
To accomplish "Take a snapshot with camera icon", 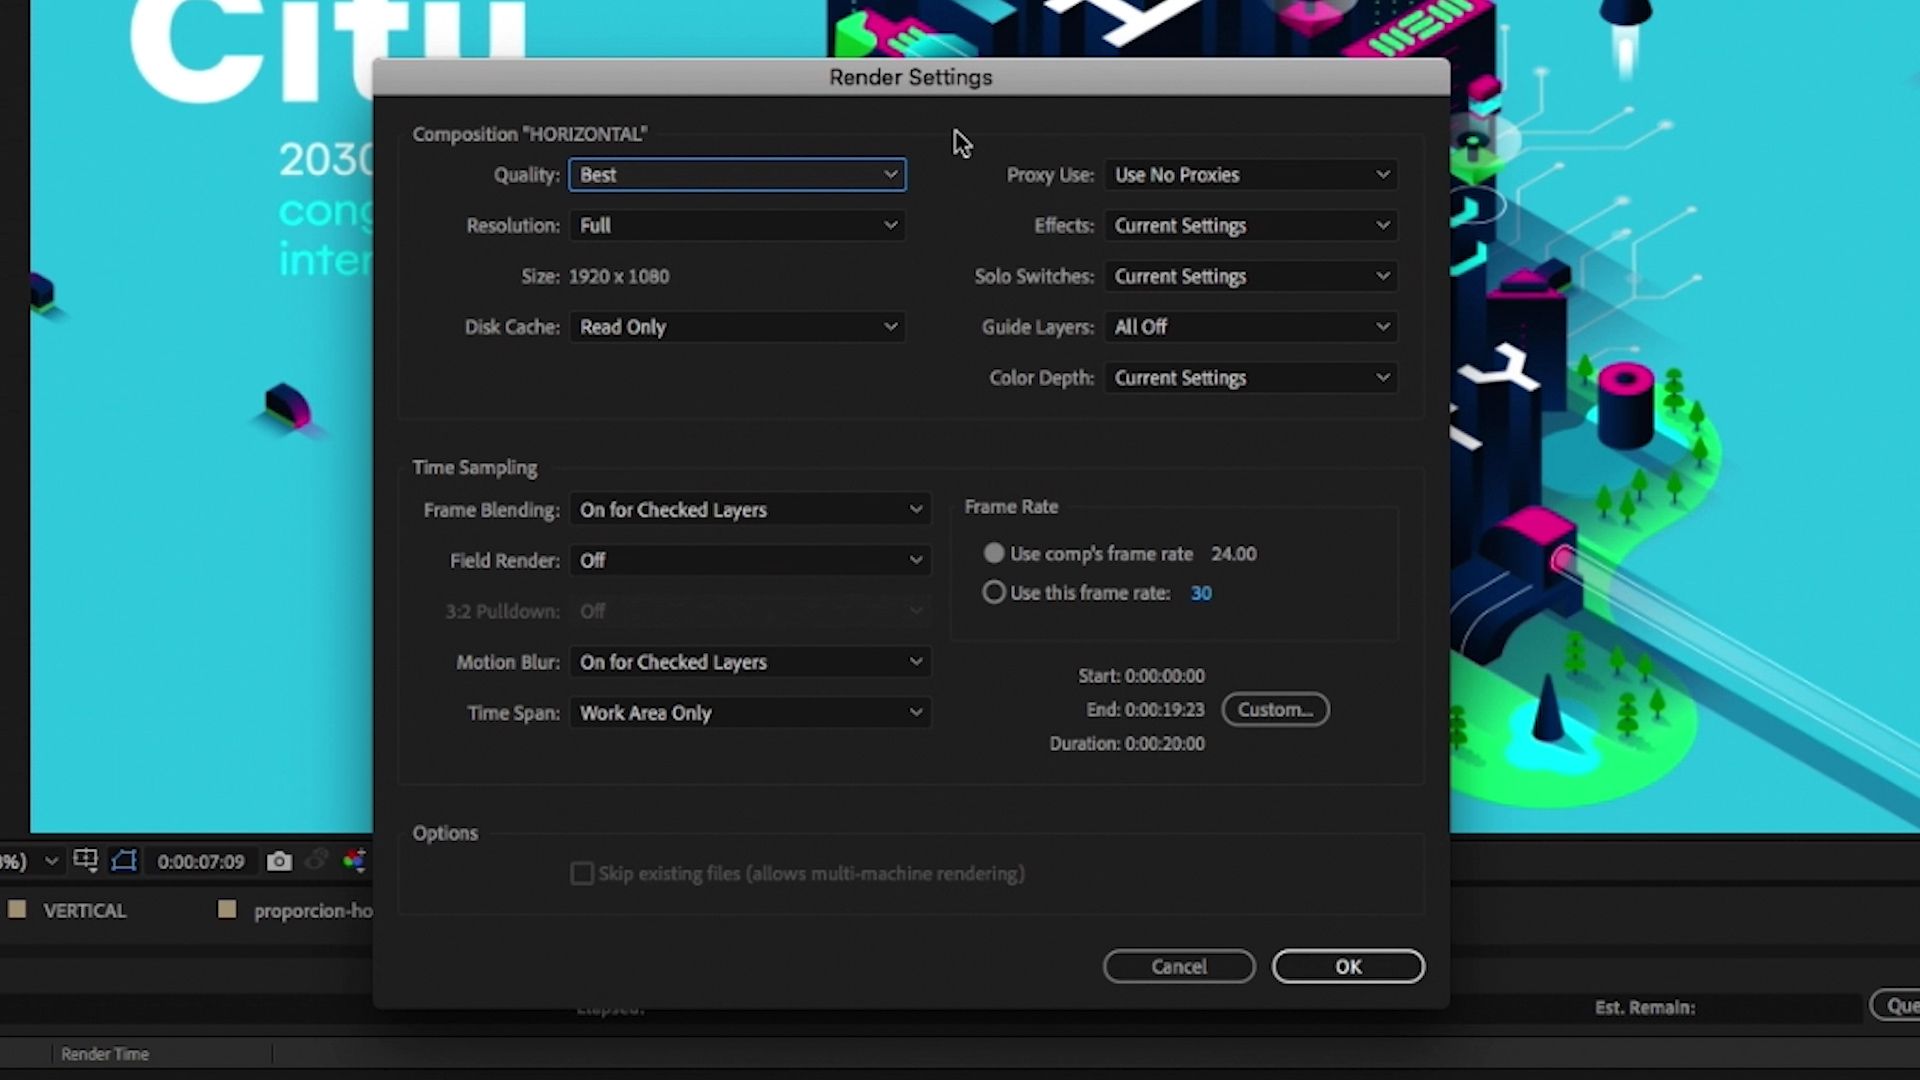I will tap(279, 861).
